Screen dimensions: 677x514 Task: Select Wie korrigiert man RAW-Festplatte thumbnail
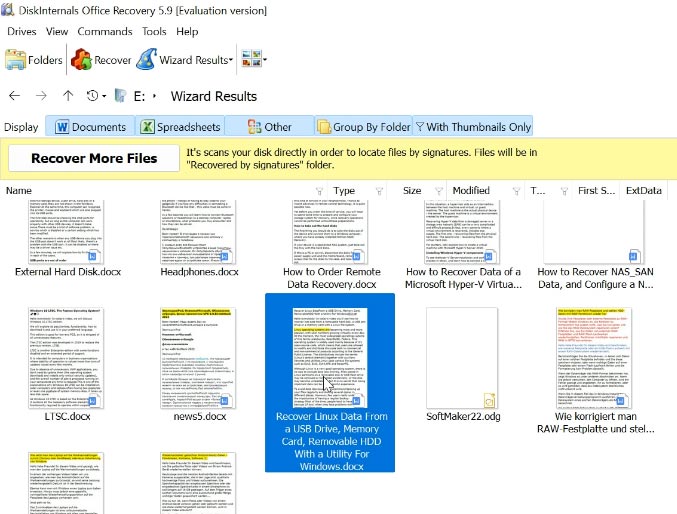[x=594, y=358]
